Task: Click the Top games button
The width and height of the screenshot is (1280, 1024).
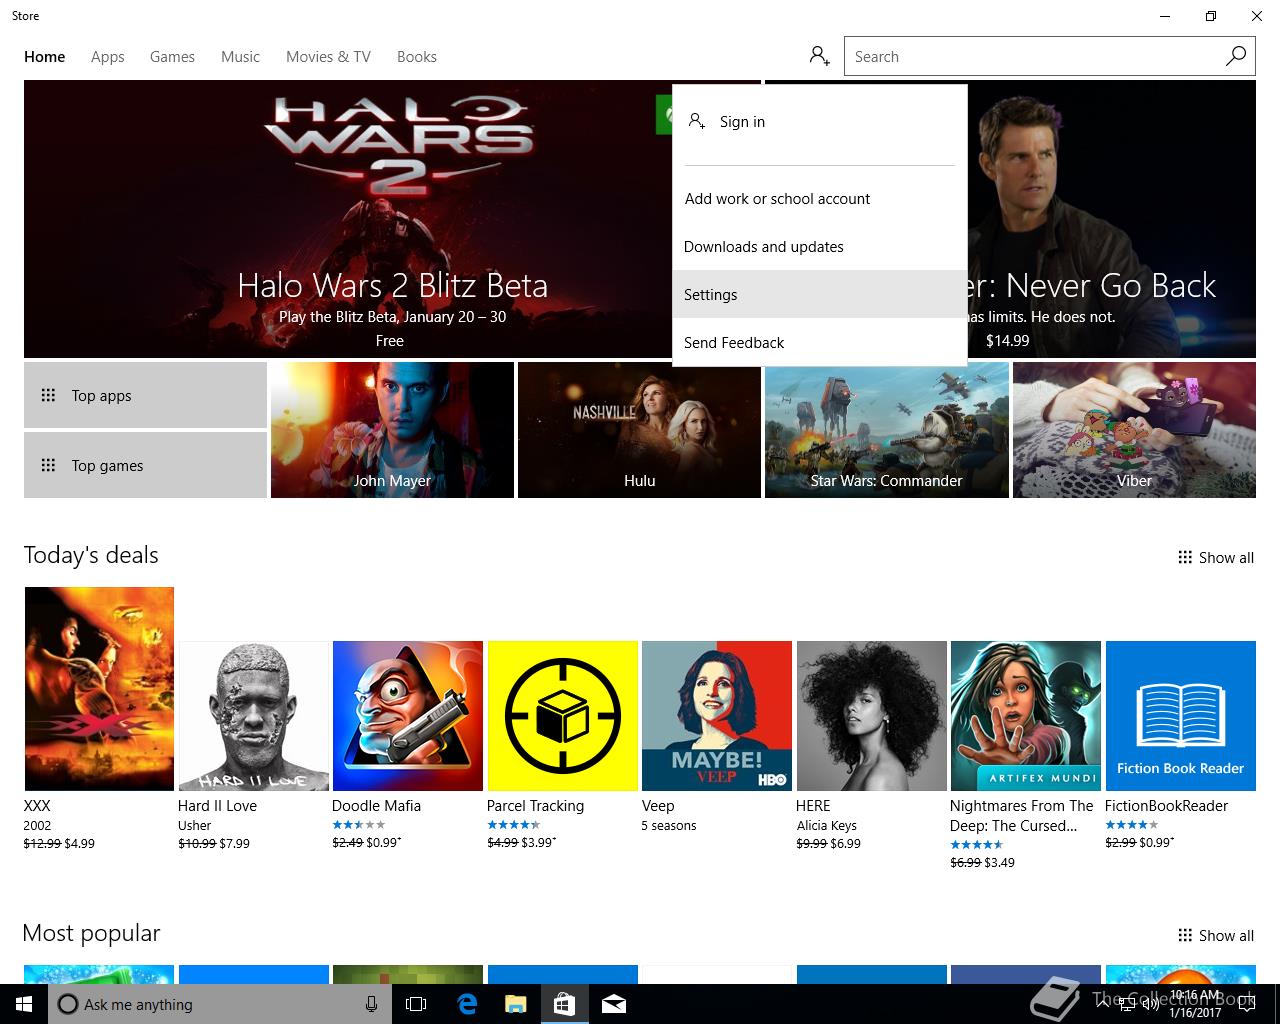Action: [x=145, y=465]
